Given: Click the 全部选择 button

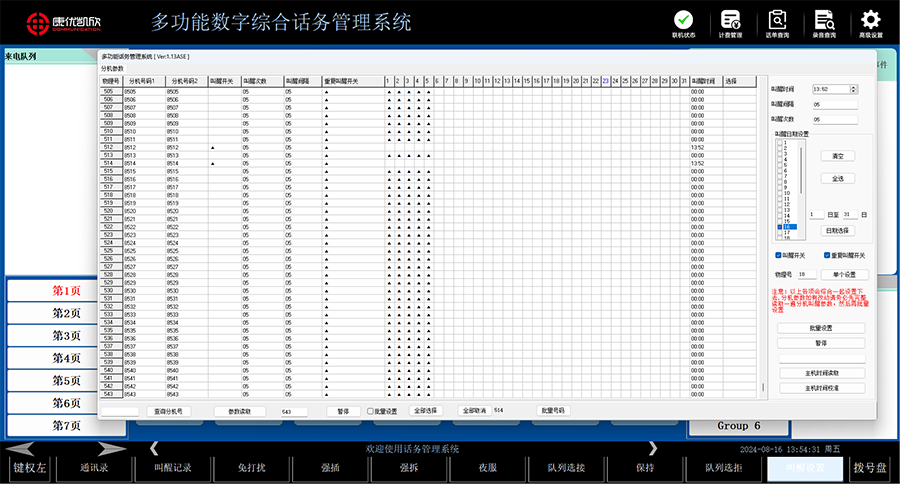Looking at the screenshot, I should 425,411.
